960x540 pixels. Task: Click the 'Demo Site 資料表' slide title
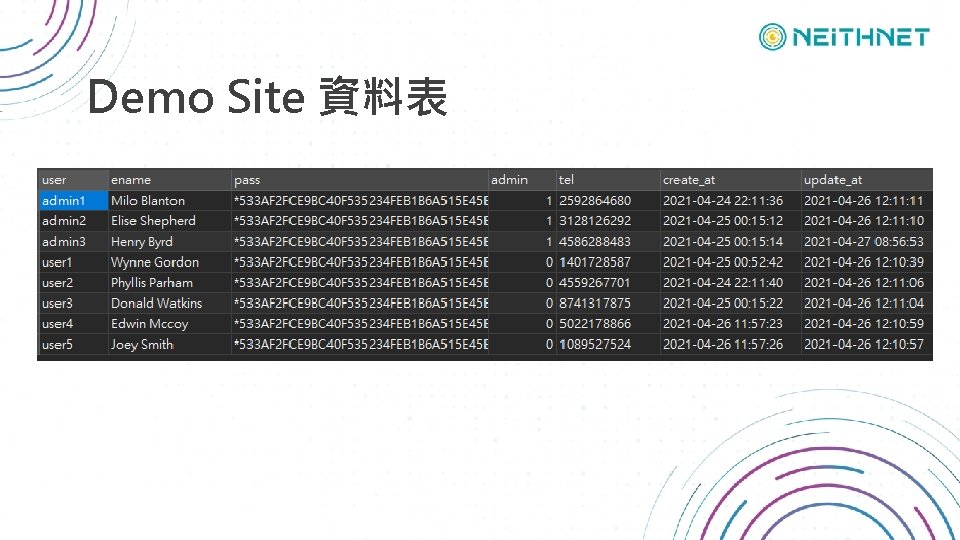[x=268, y=97]
